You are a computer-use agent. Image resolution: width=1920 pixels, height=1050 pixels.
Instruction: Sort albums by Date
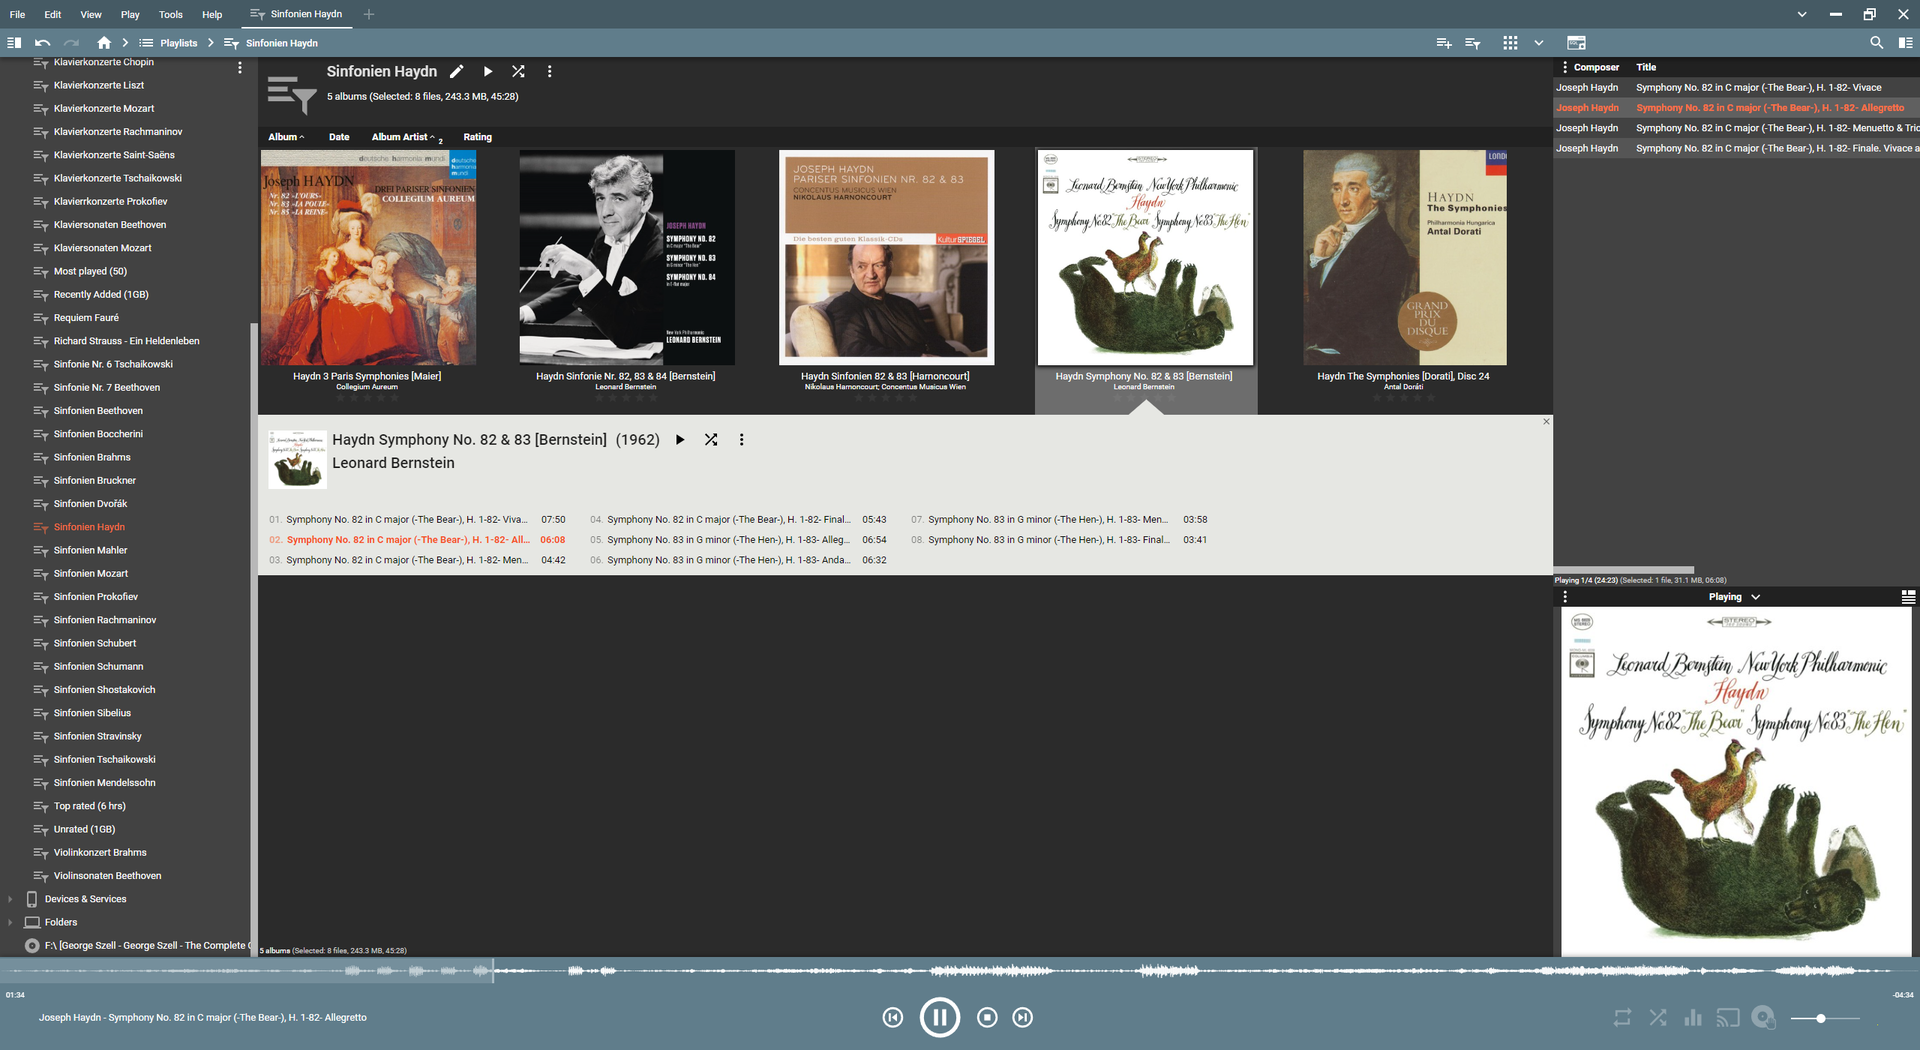tap(339, 137)
